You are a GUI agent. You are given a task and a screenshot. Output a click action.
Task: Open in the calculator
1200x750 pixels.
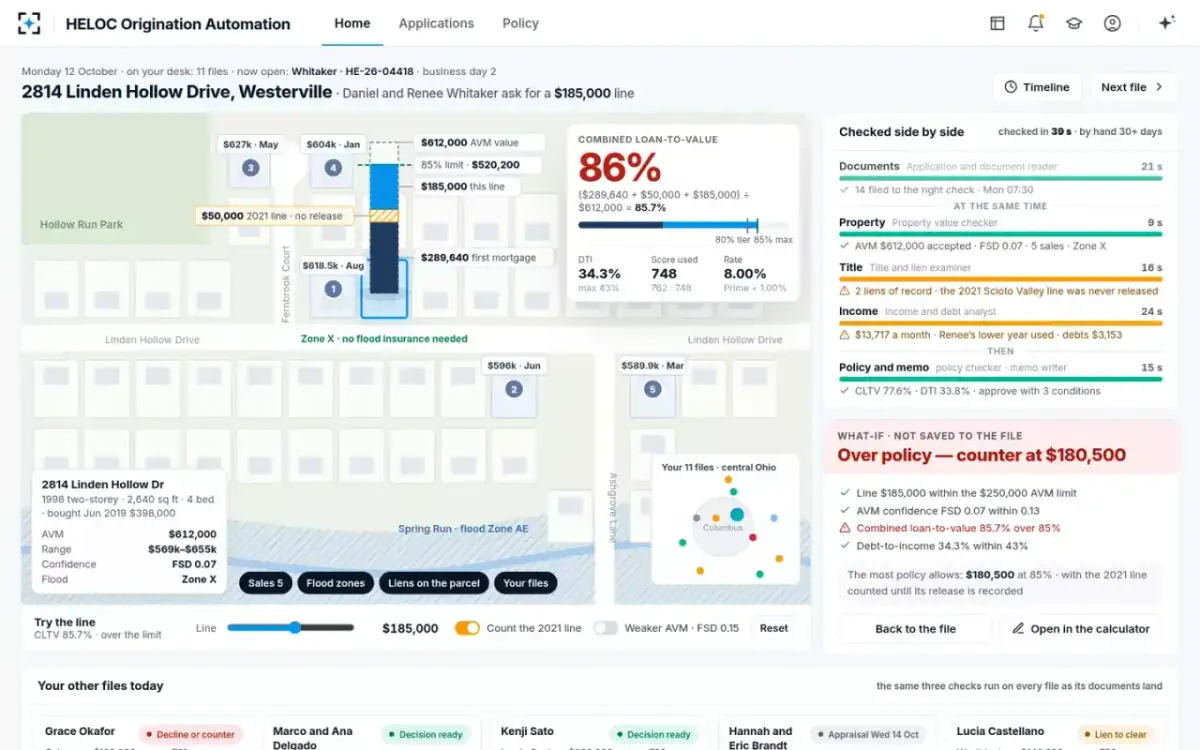tap(1081, 628)
